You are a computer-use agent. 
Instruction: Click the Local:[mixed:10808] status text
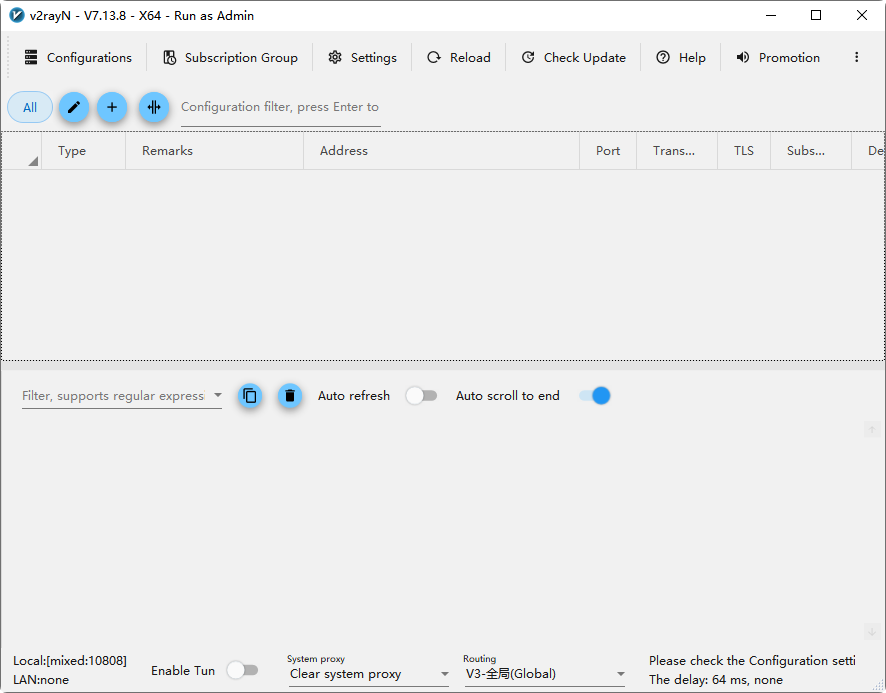click(x=70, y=661)
